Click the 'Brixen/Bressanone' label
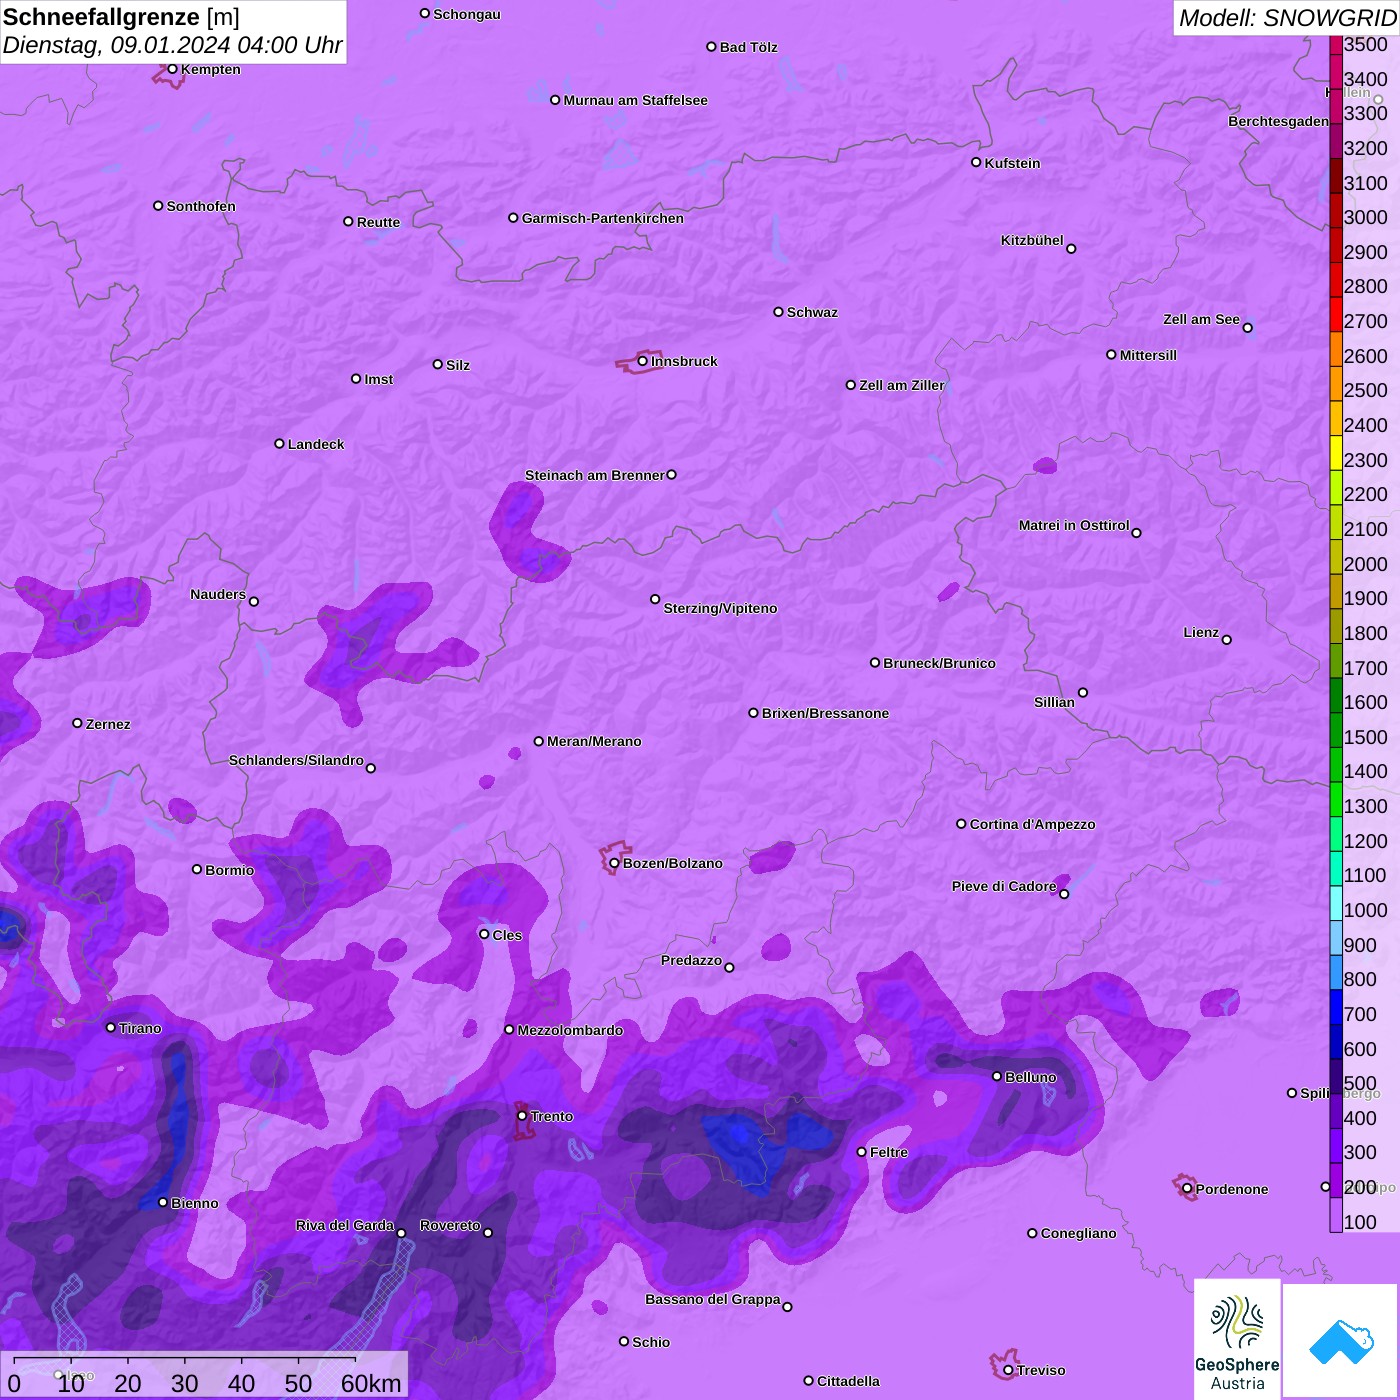The height and width of the screenshot is (1400, 1400). click(825, 713)
